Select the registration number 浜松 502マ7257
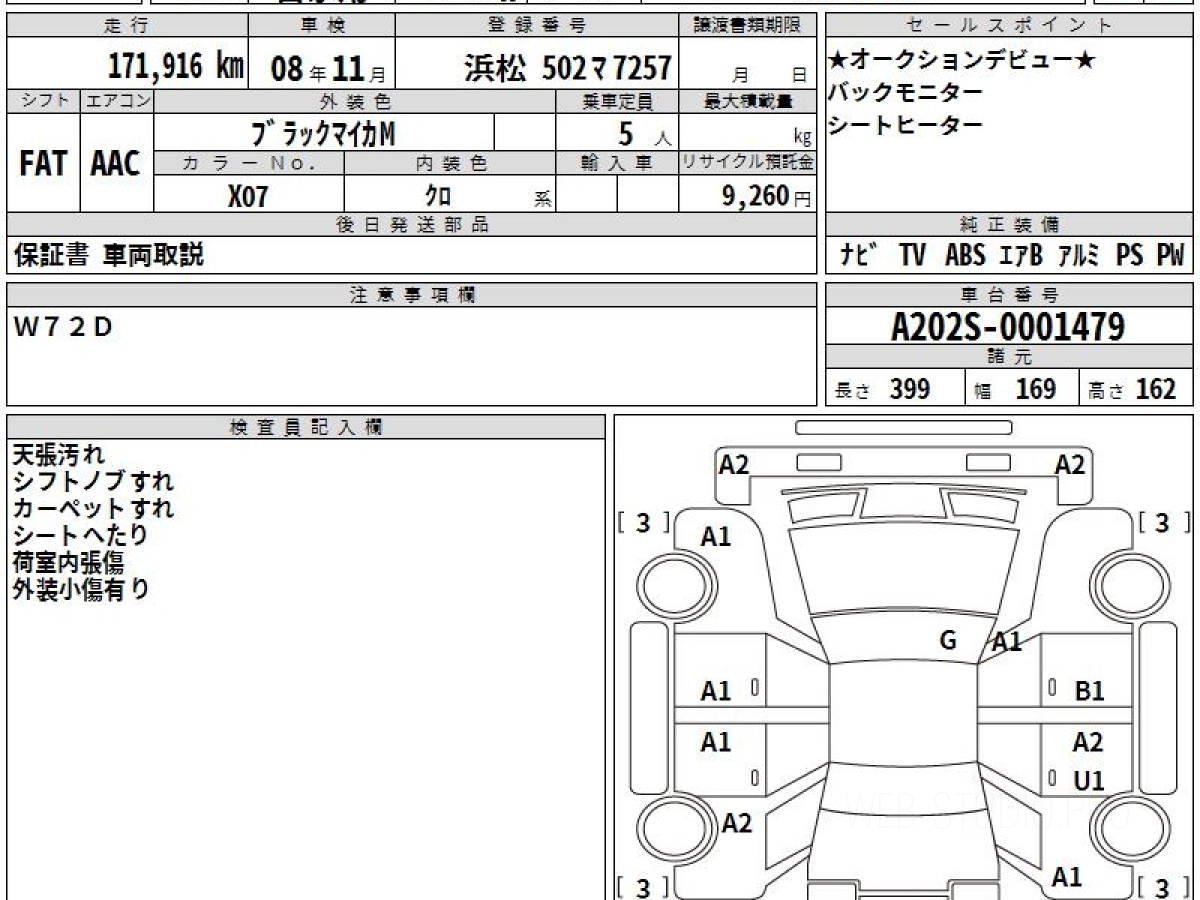Screen dimensions: 1200x900 click(567, 68)
